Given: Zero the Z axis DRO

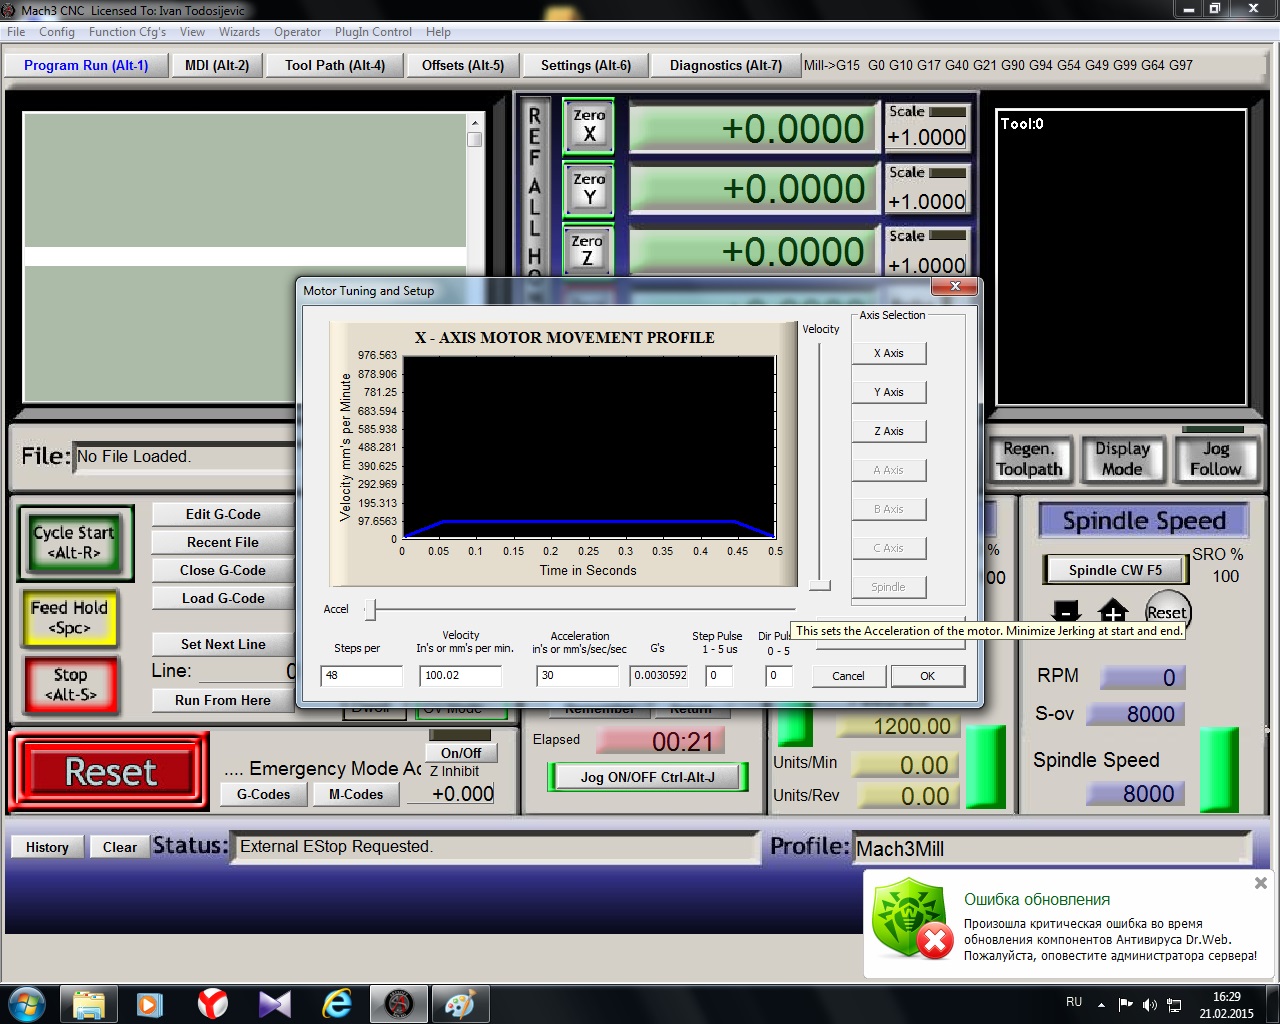Looking at the screenshot, I should click(587, 249).
